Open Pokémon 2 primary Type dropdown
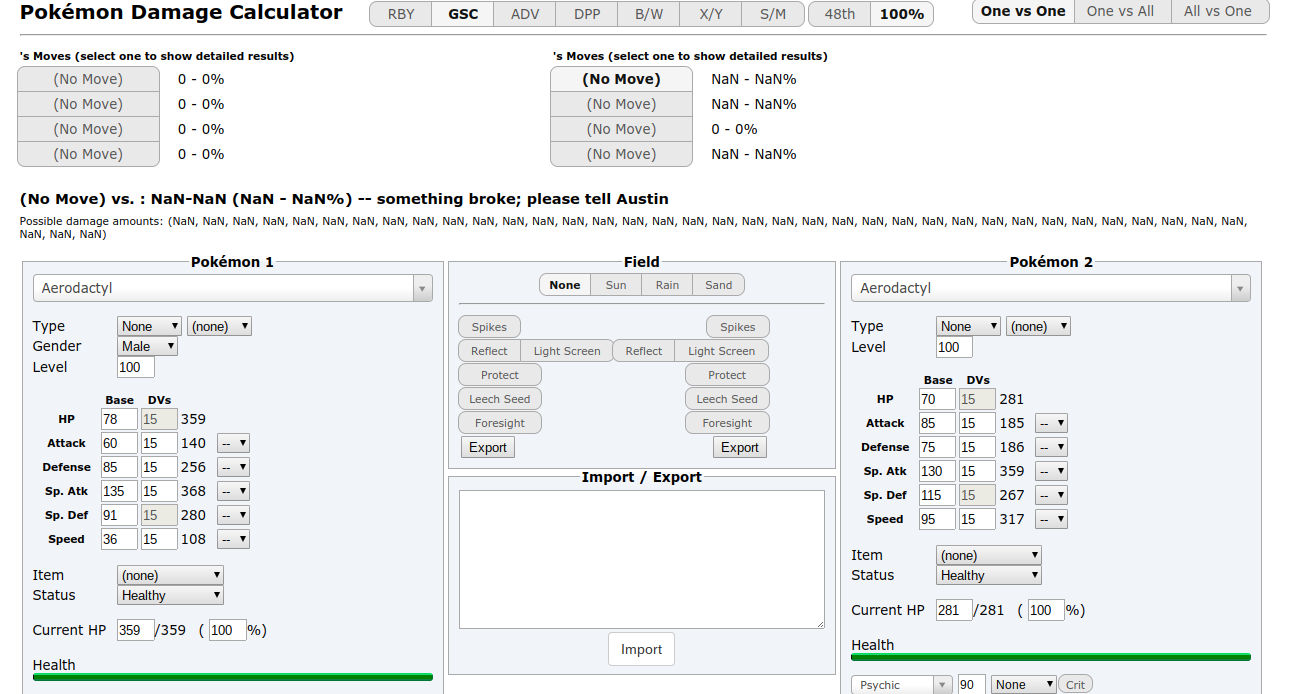This screenshot has height=694, width=1291. point(968,326)
